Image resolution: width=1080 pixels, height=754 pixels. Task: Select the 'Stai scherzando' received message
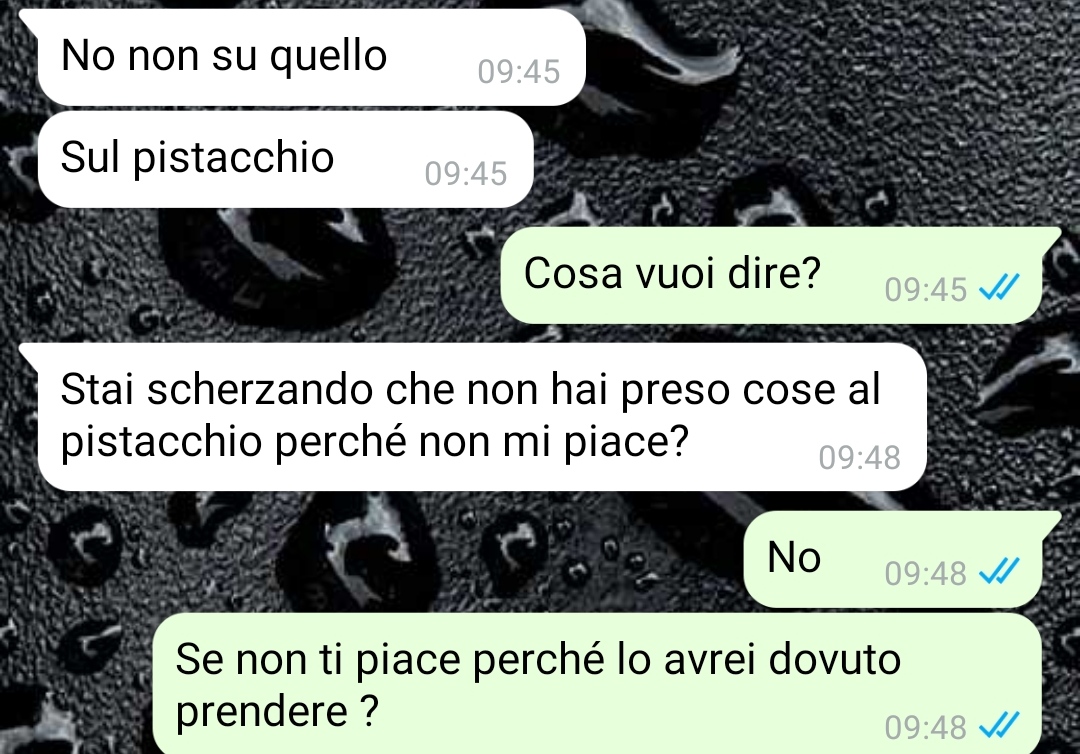(x=482, y=417)
